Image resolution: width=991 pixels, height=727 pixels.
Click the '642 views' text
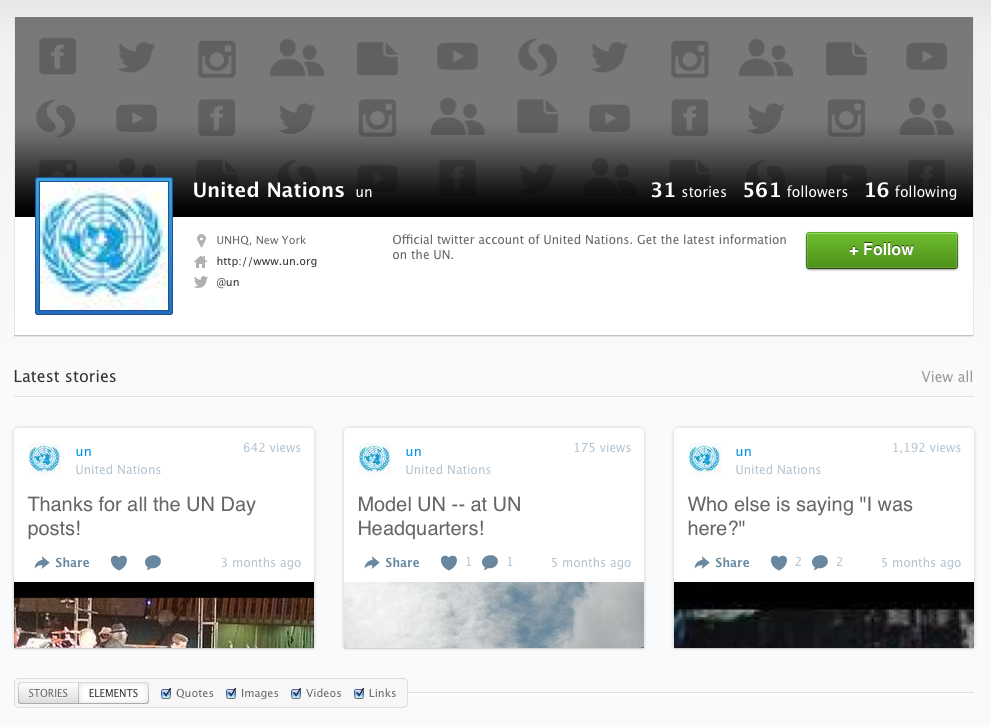(272, 448)
